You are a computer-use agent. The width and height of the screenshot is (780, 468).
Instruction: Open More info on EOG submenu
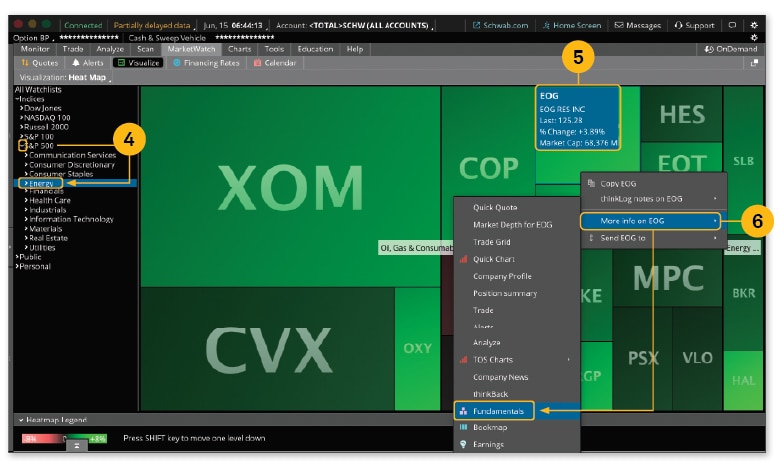pyautogui.click(x=651, y=221)
